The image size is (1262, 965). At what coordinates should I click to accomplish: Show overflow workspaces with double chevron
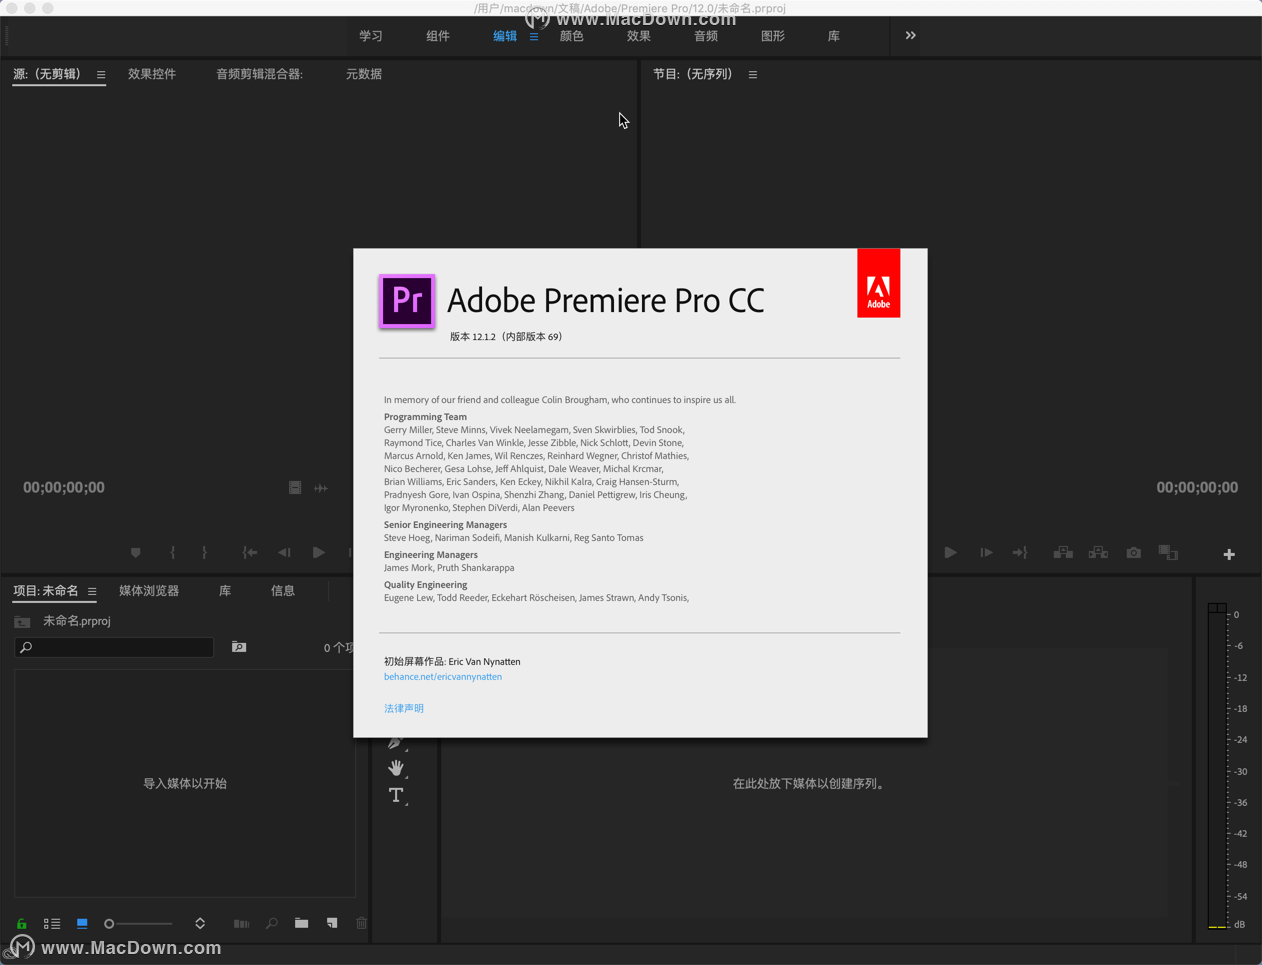[x=910, y=36]
